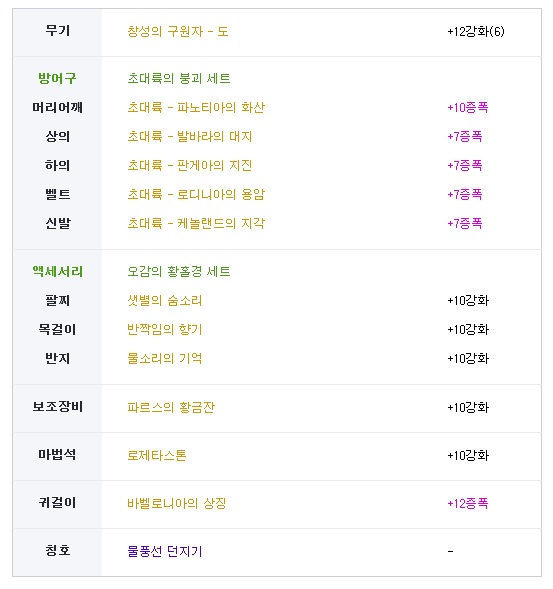Click the 액세서리 category header
This screenshot has height=589, width=553.
(57, 271)
